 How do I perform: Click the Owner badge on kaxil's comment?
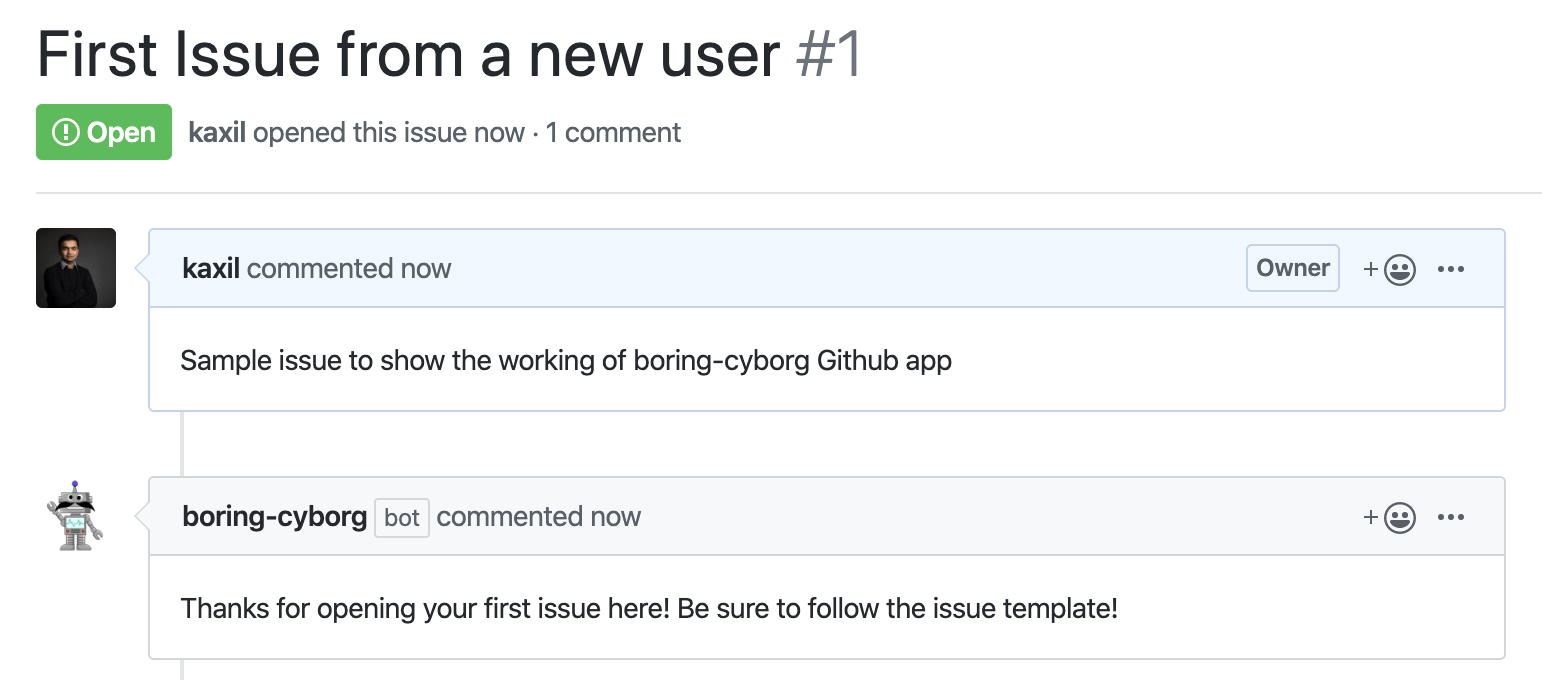1292,268
